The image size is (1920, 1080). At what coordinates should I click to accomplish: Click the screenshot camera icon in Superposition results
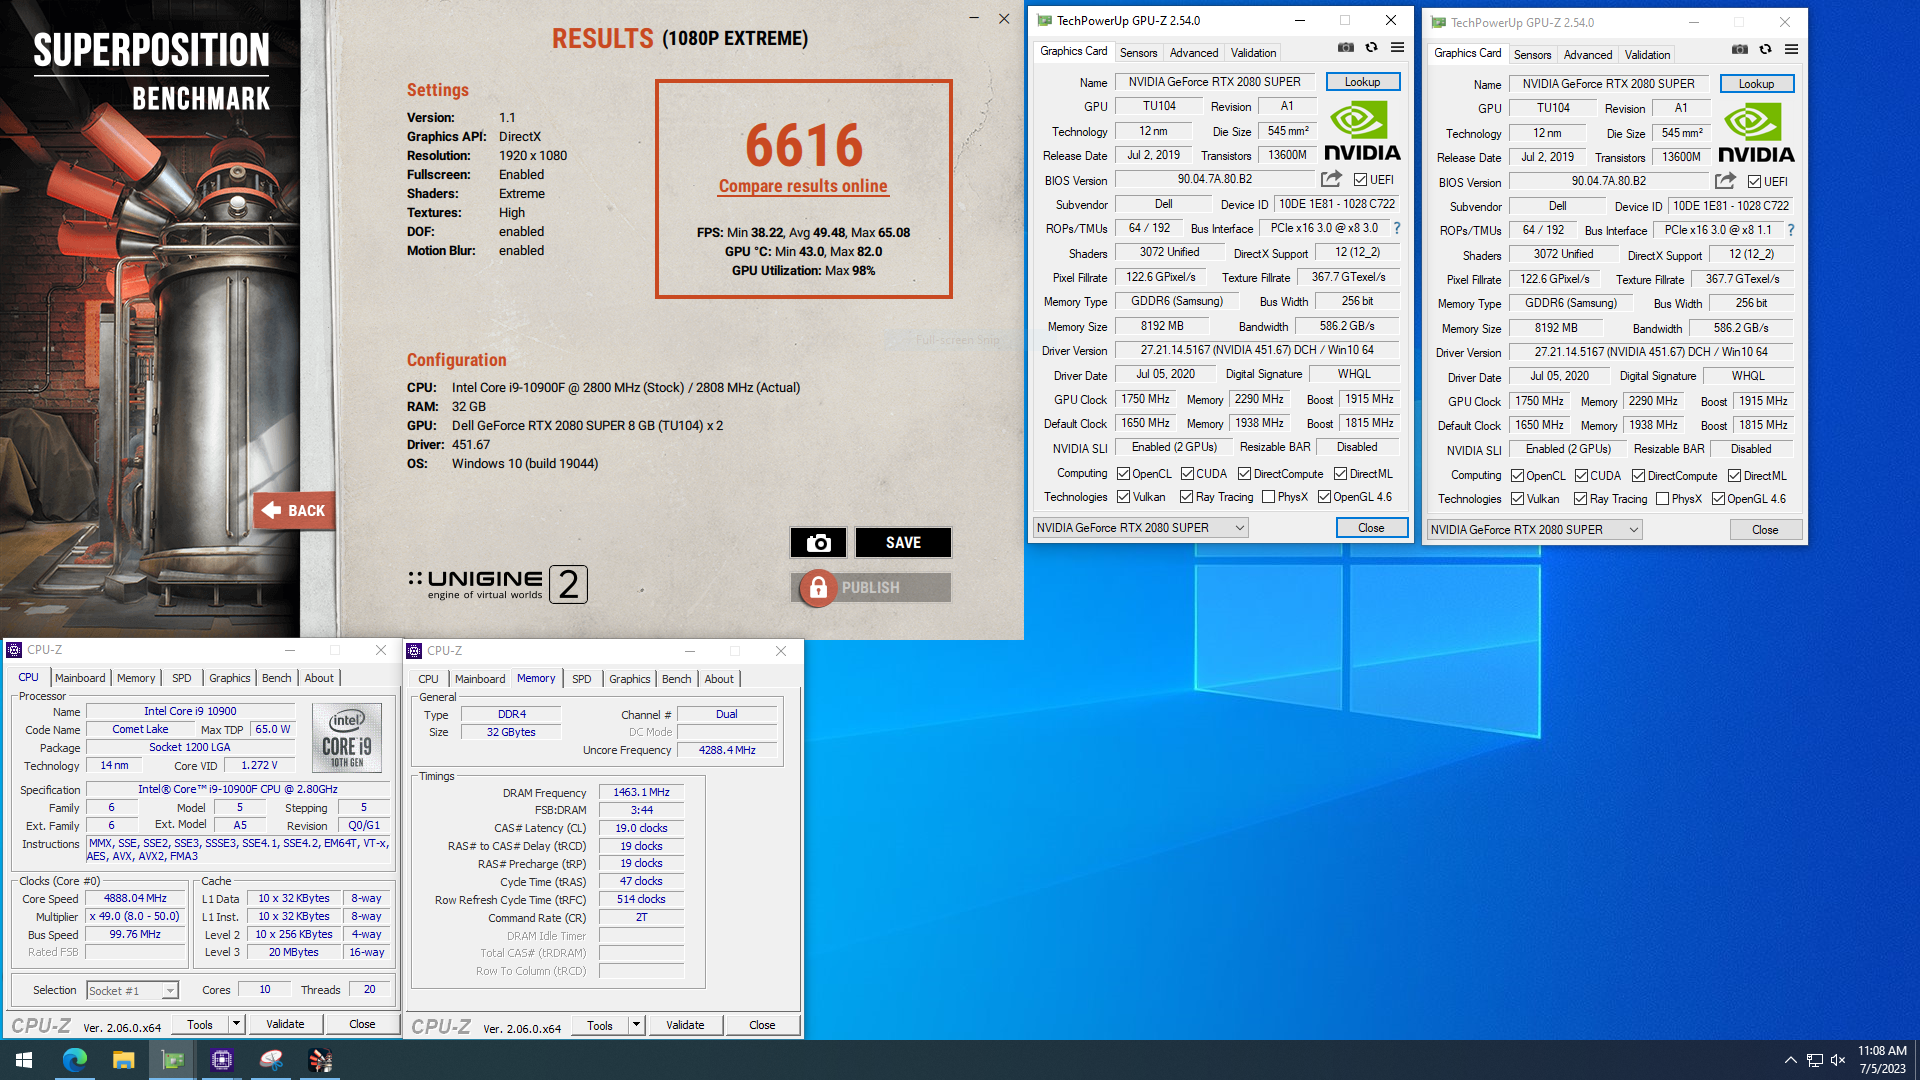[x=818, y=542]
